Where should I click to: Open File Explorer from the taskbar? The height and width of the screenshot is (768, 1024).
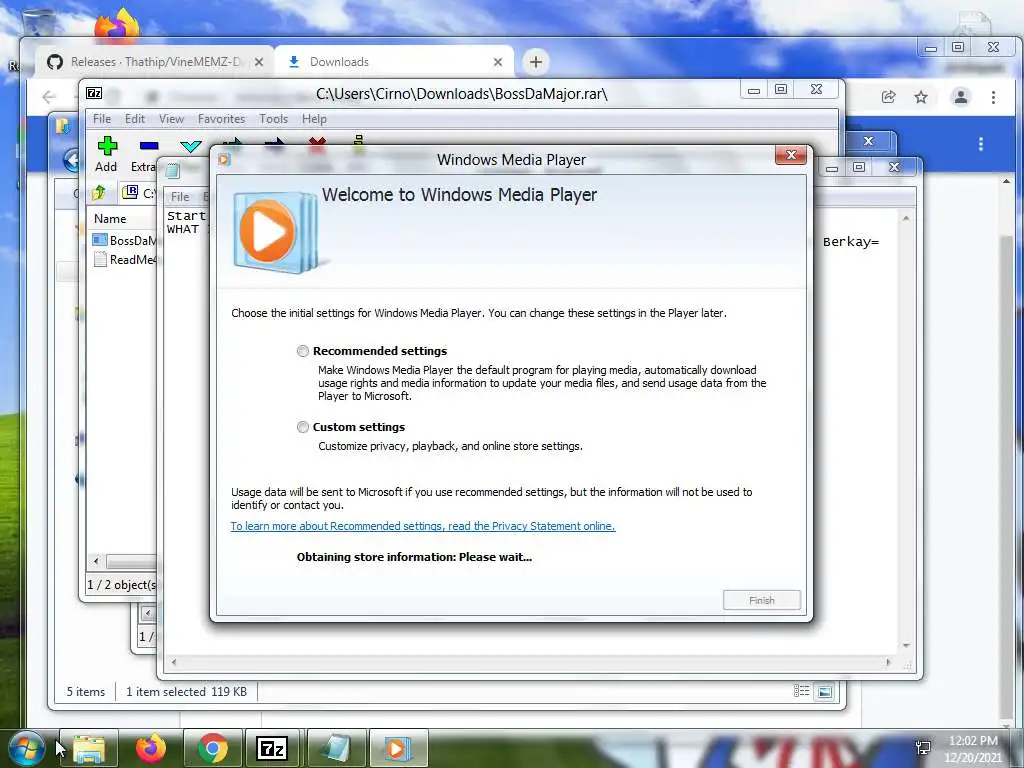pos(89,748)
